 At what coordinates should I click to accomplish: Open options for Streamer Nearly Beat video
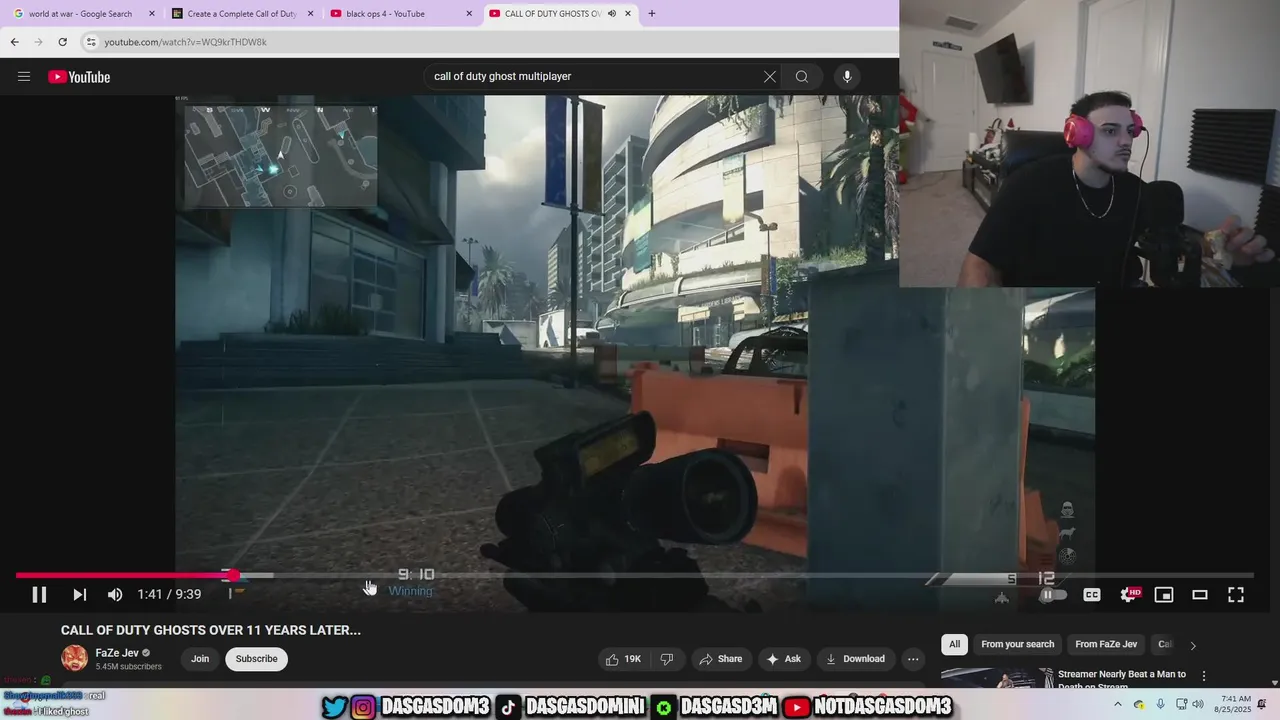[x=1204, y=676]
